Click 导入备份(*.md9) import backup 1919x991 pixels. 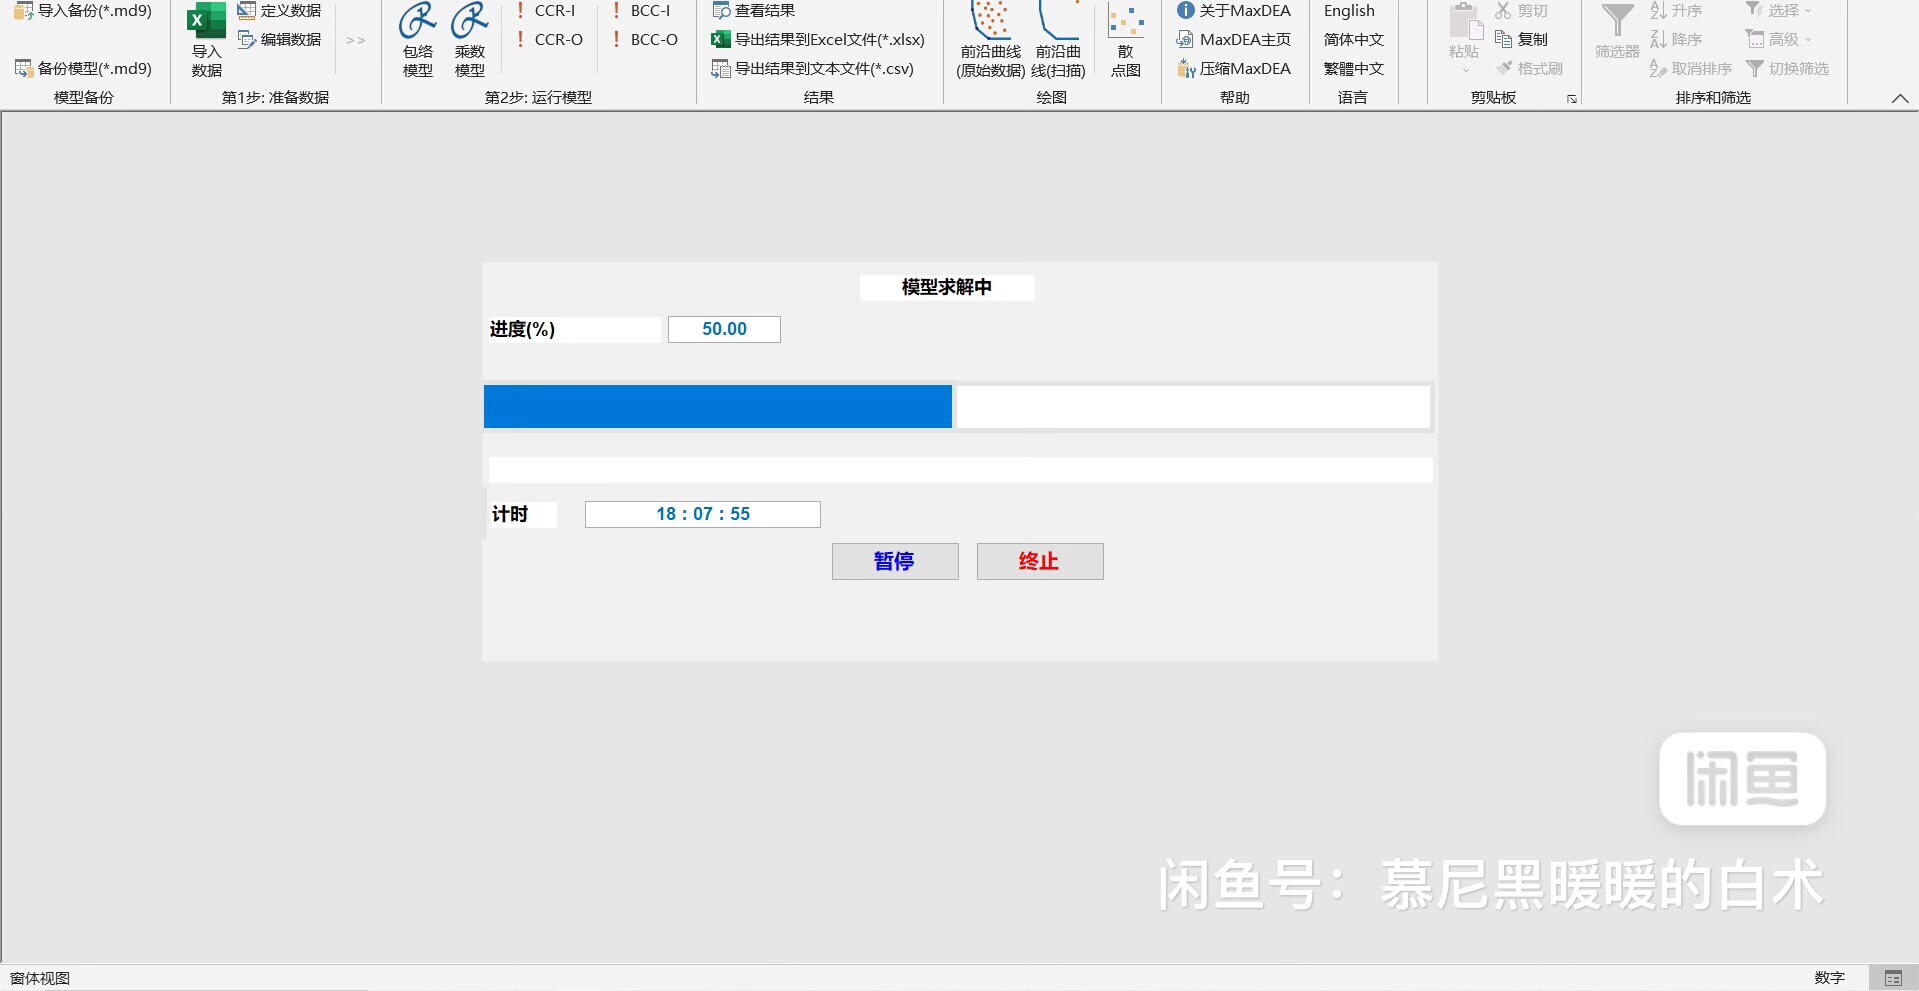(83, 11)
